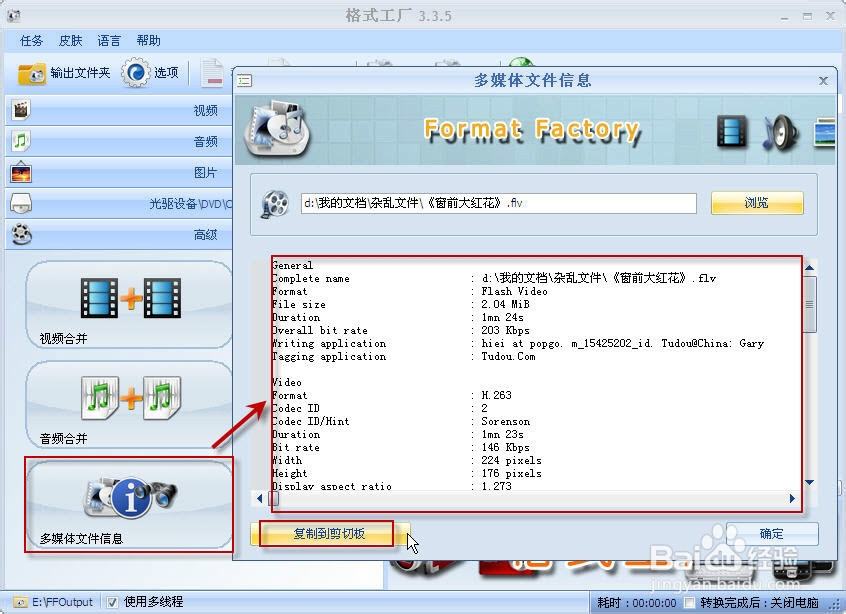
Task: Minimize the 格式工厂 main window
Action: (x=784, y=17)
